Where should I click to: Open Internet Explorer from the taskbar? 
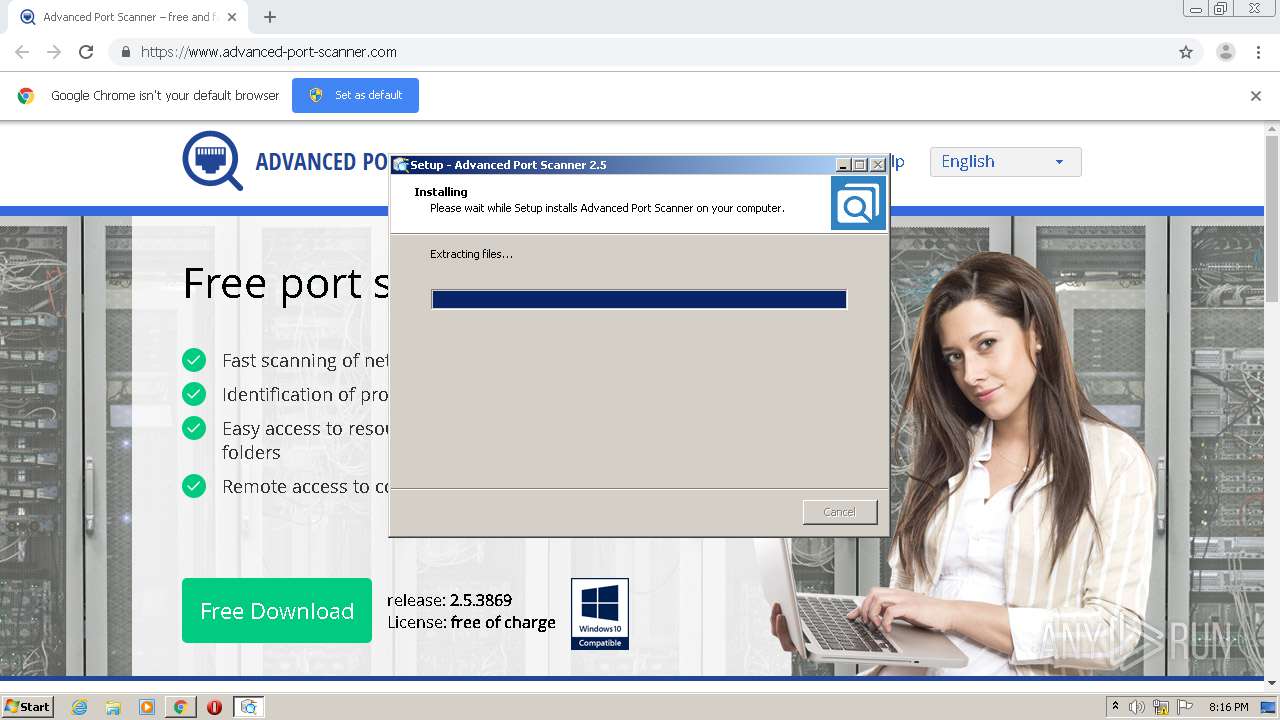pos(80,707)
